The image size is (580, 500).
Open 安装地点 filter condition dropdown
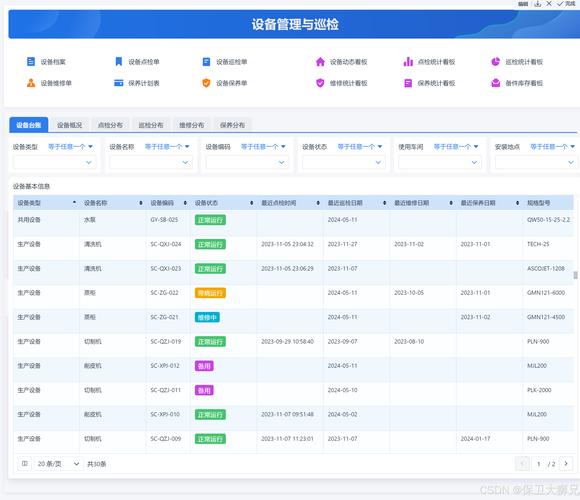point(552,147)
